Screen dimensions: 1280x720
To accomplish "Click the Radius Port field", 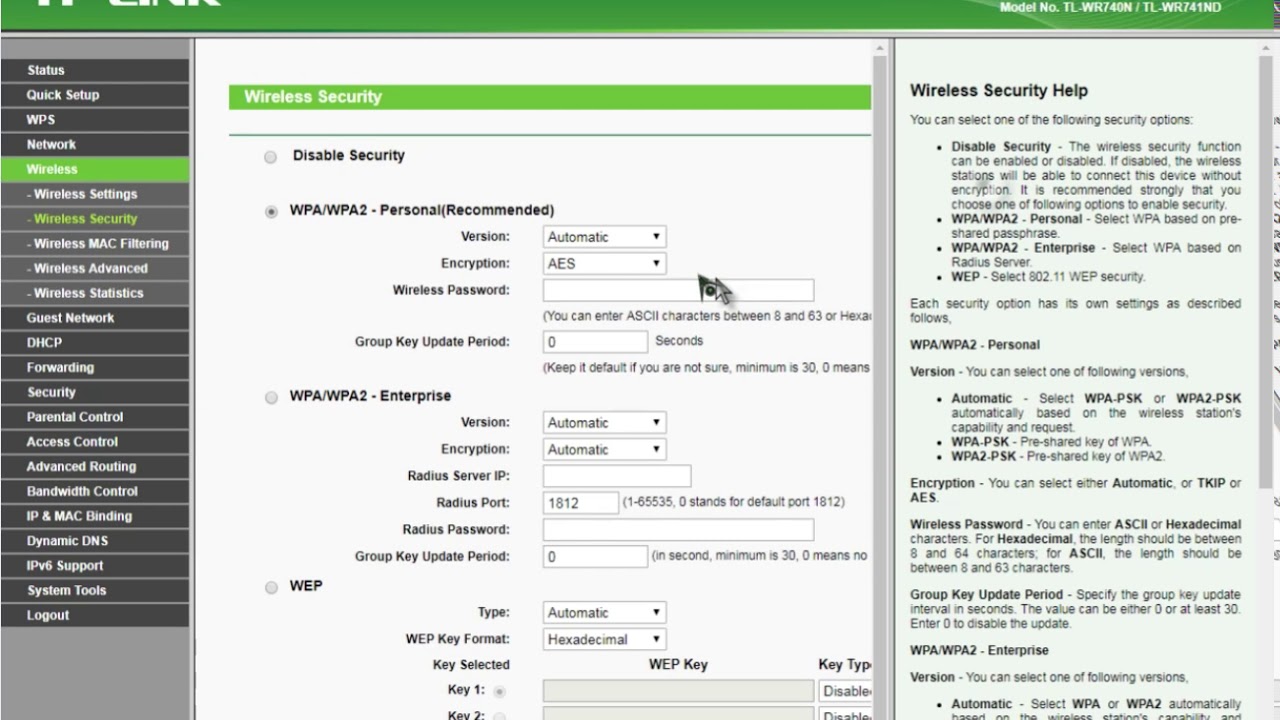I will click(580, 503).
